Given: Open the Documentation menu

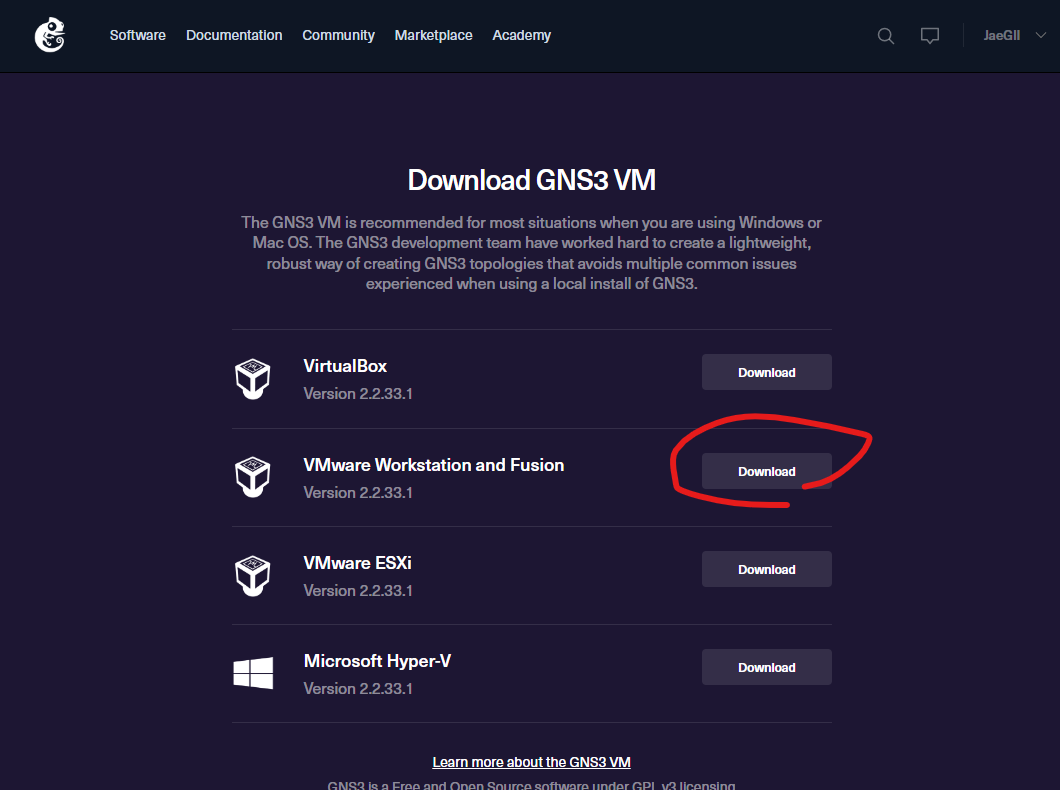Looking at the screenshot, I should (x=234, y=35).
